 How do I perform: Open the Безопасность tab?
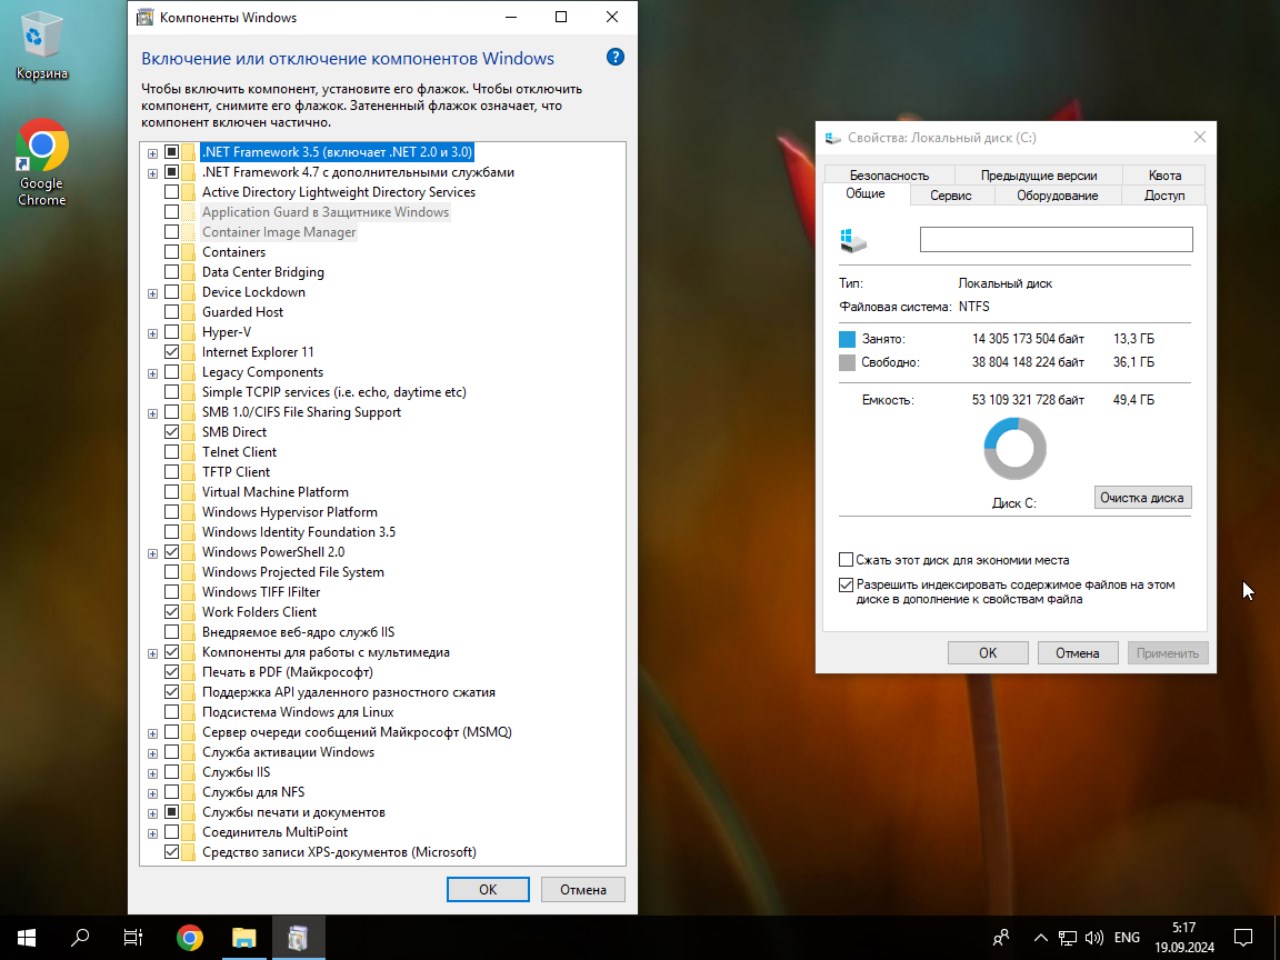click(888, 175)
